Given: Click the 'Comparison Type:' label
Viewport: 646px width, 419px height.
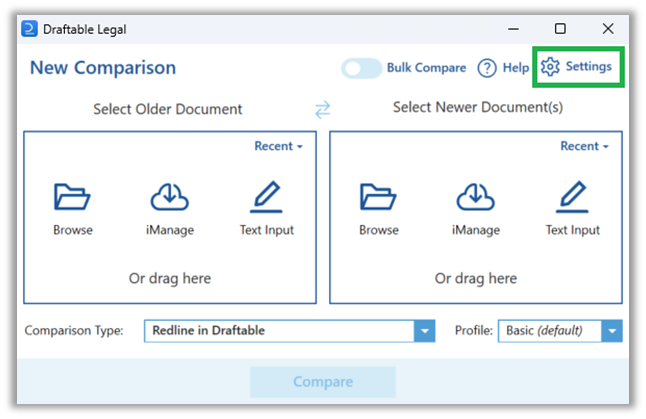Looking at the screenshot, I should [x=74, y=330].
